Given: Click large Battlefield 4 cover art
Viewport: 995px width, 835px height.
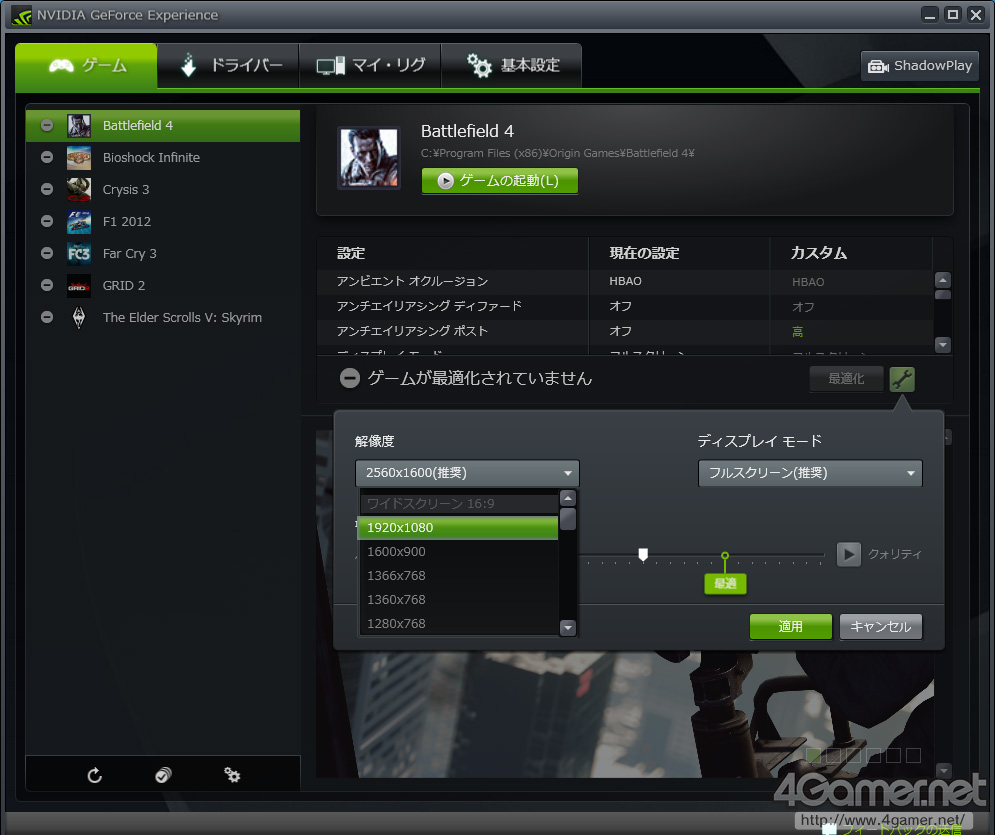Looking at the screenshot, I should (x=369, y=157).
